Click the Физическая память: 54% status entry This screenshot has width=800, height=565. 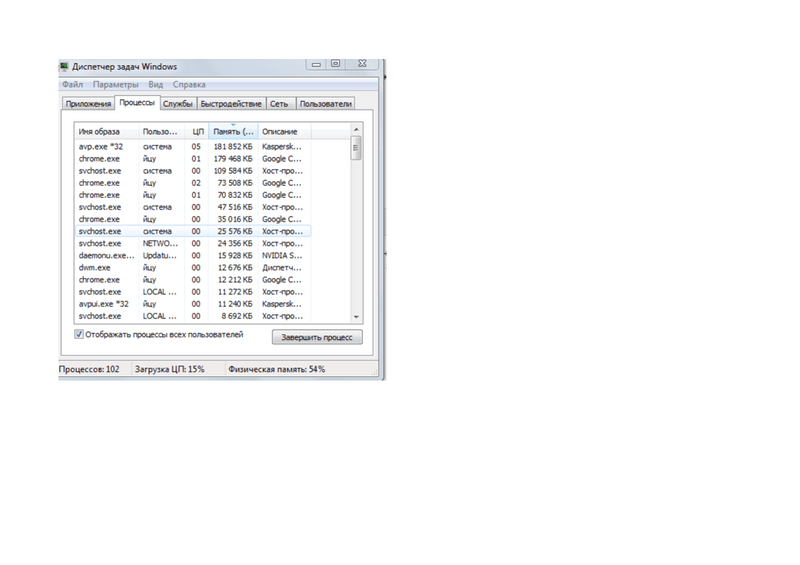point(277,369)
